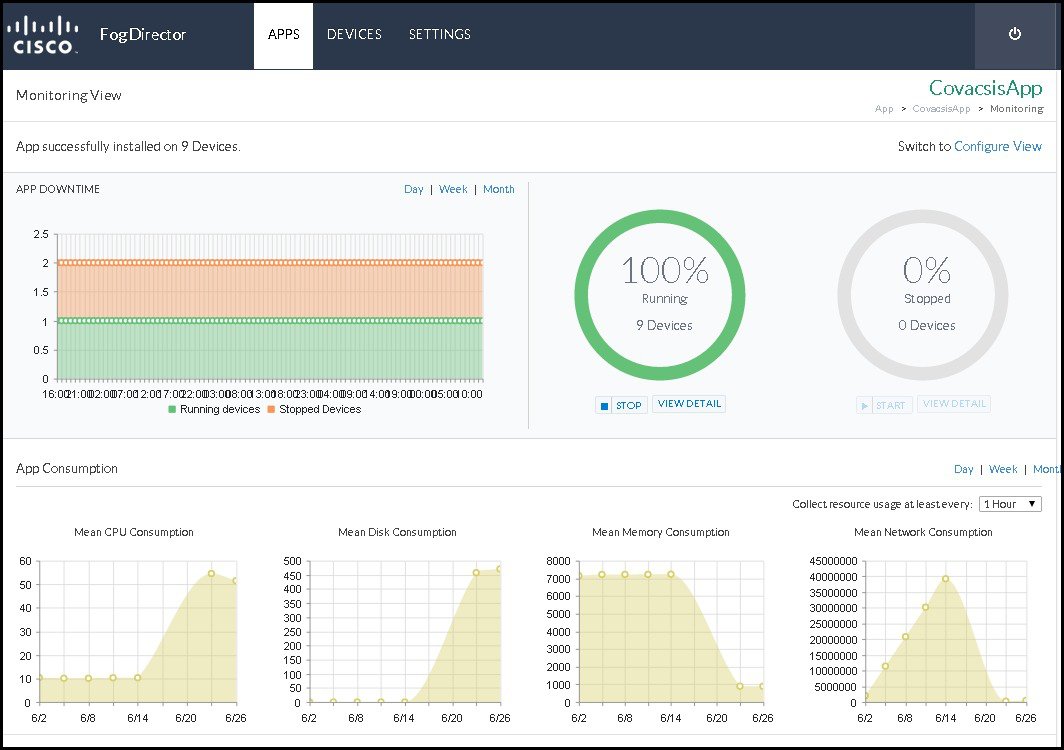Click the Mean Network Consumption chart title
The height and width of the screenshot is (750, 1064).
(923, 532)
